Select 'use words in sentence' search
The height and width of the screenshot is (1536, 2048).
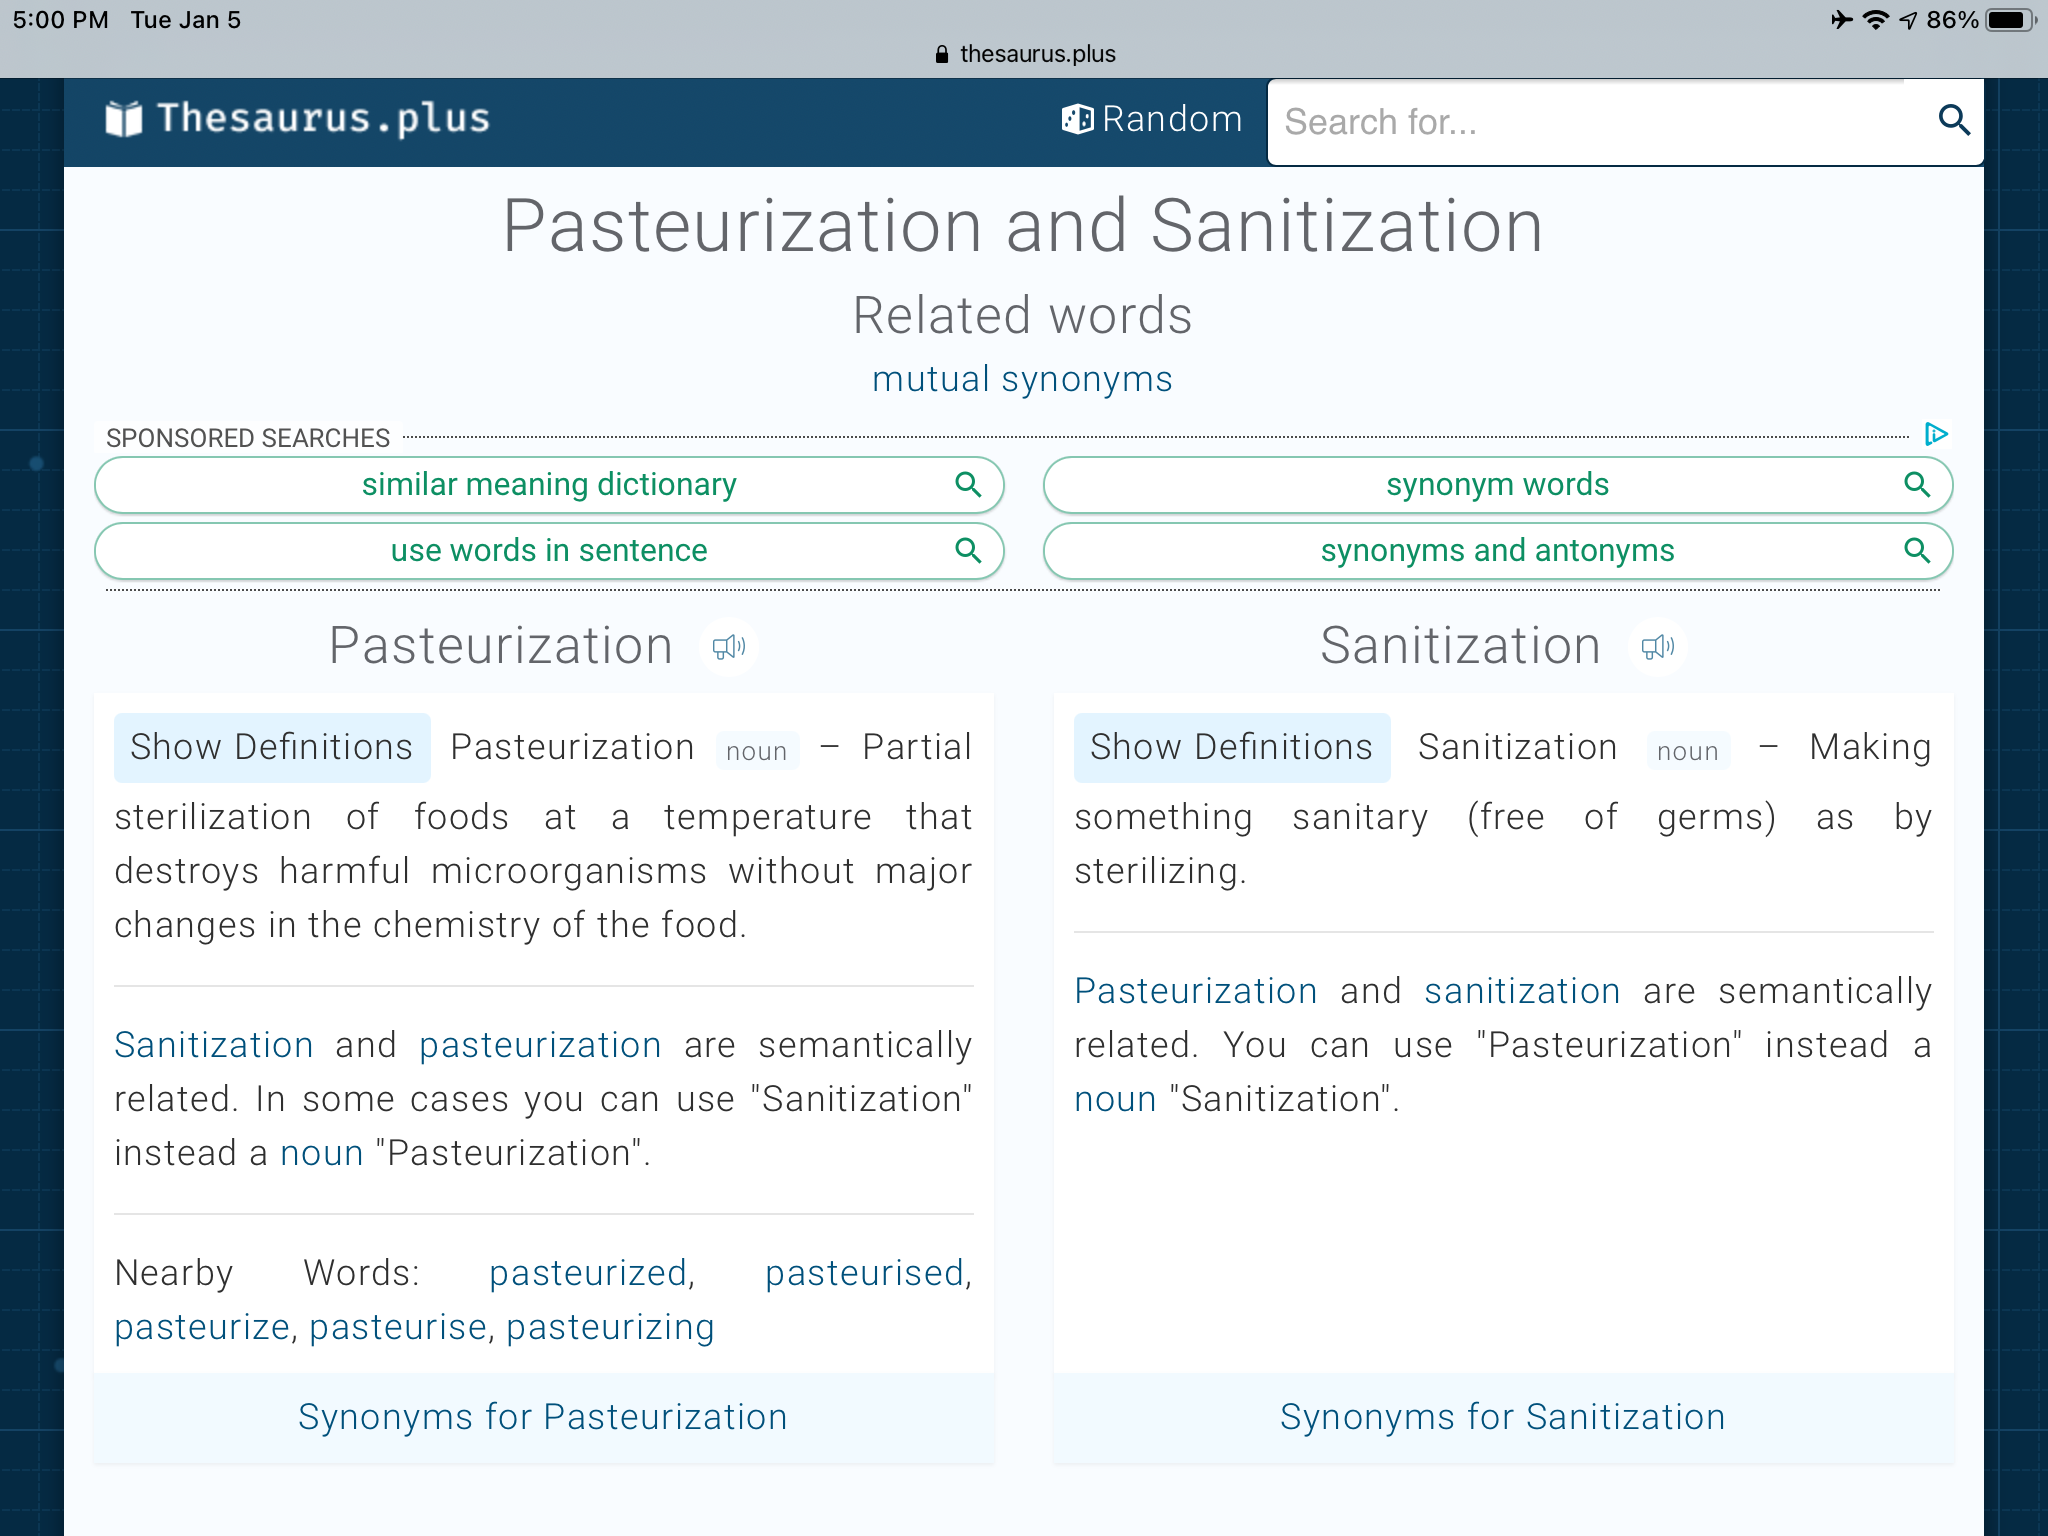point(549,551)
